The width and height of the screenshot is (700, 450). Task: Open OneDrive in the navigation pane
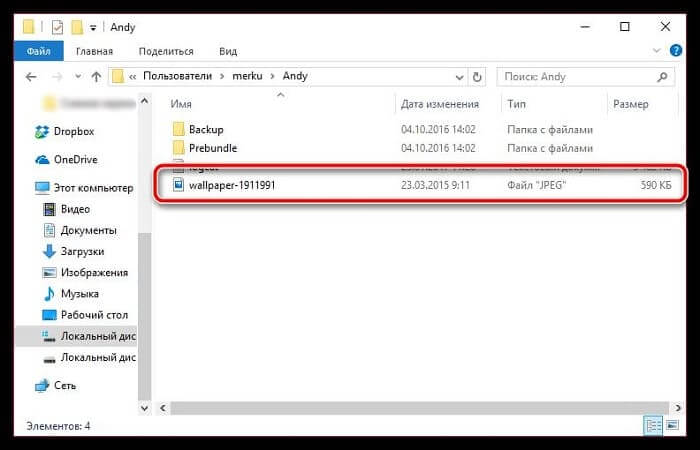coord(75,159)
